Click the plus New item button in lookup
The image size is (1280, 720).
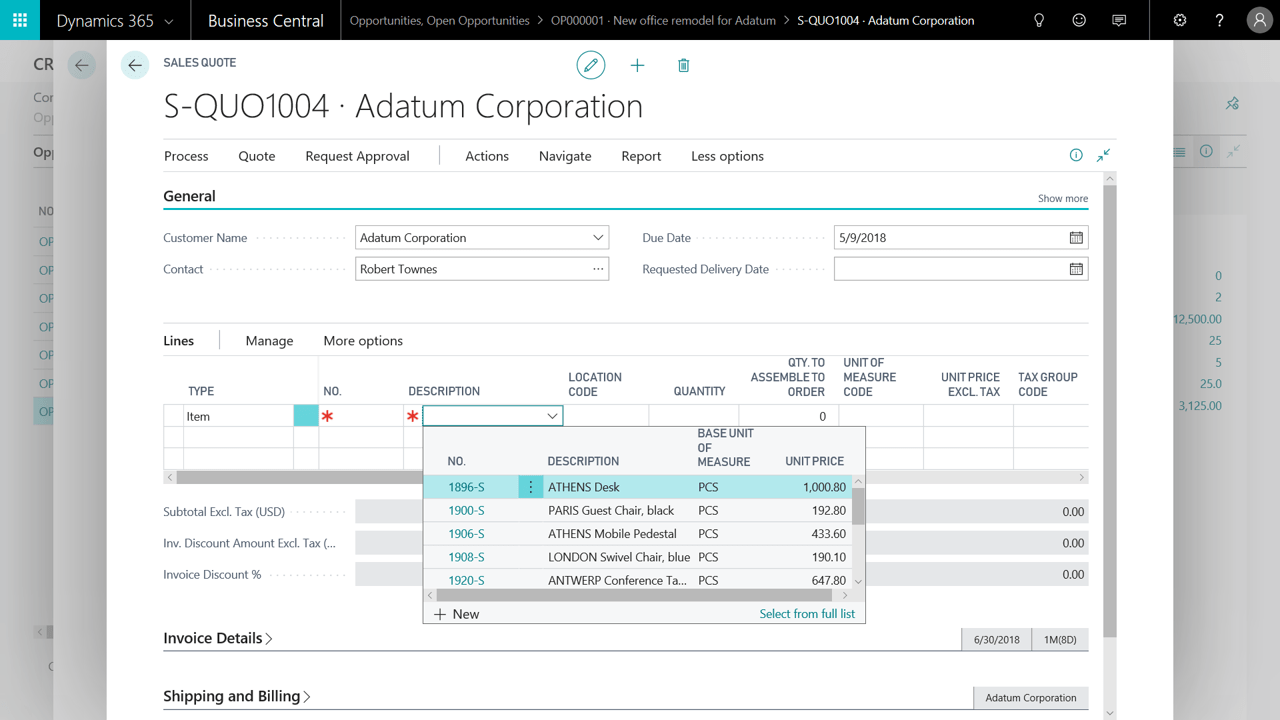tap(457, 614)
